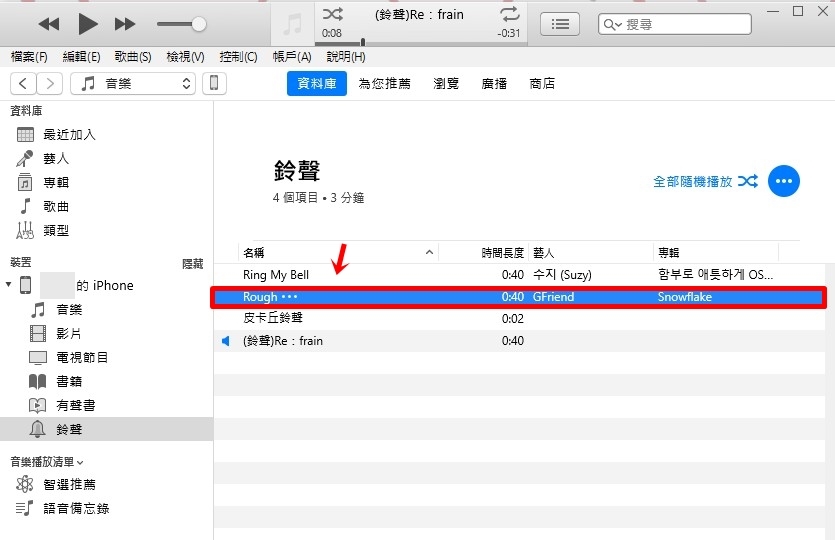Open 影片 under the iPhone device
Viewport: 835px width, 540px height.
click(x=69, y=333)
